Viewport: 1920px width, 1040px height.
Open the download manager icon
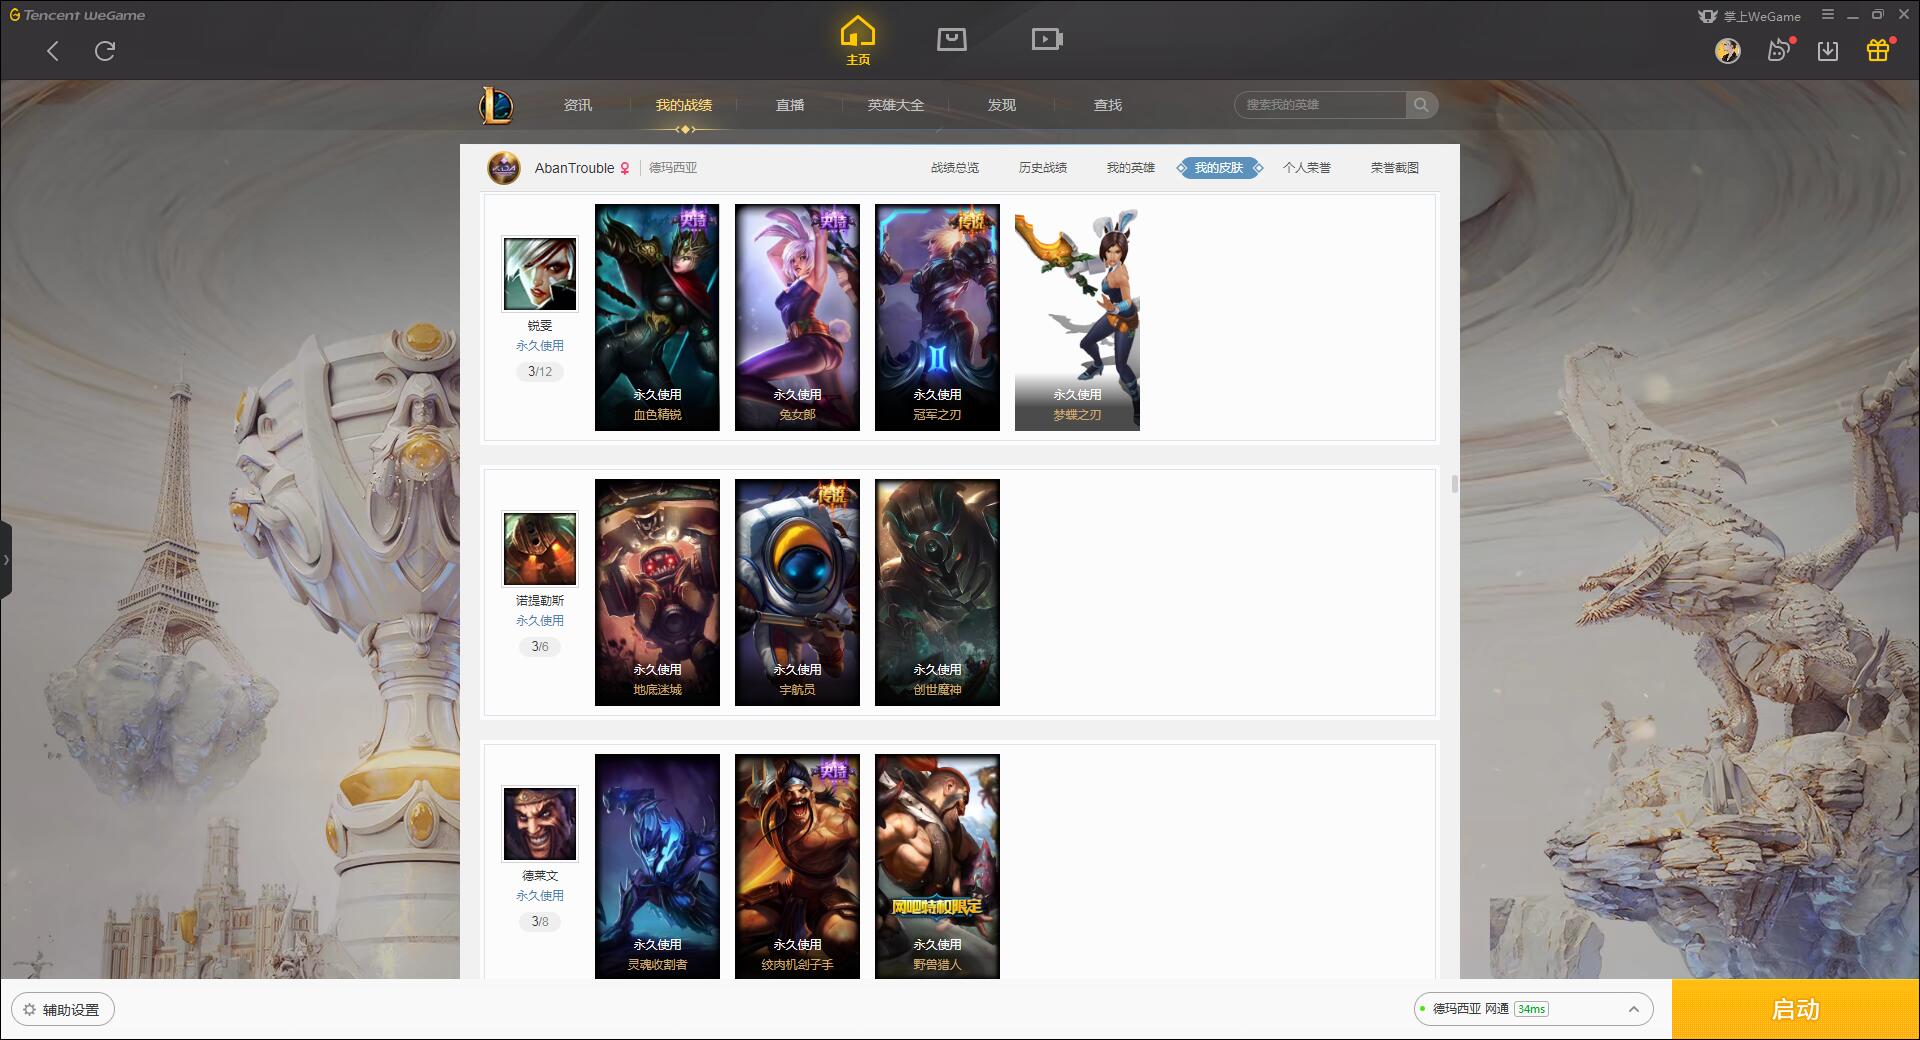pyautogui.click(x=1828, y=50)
